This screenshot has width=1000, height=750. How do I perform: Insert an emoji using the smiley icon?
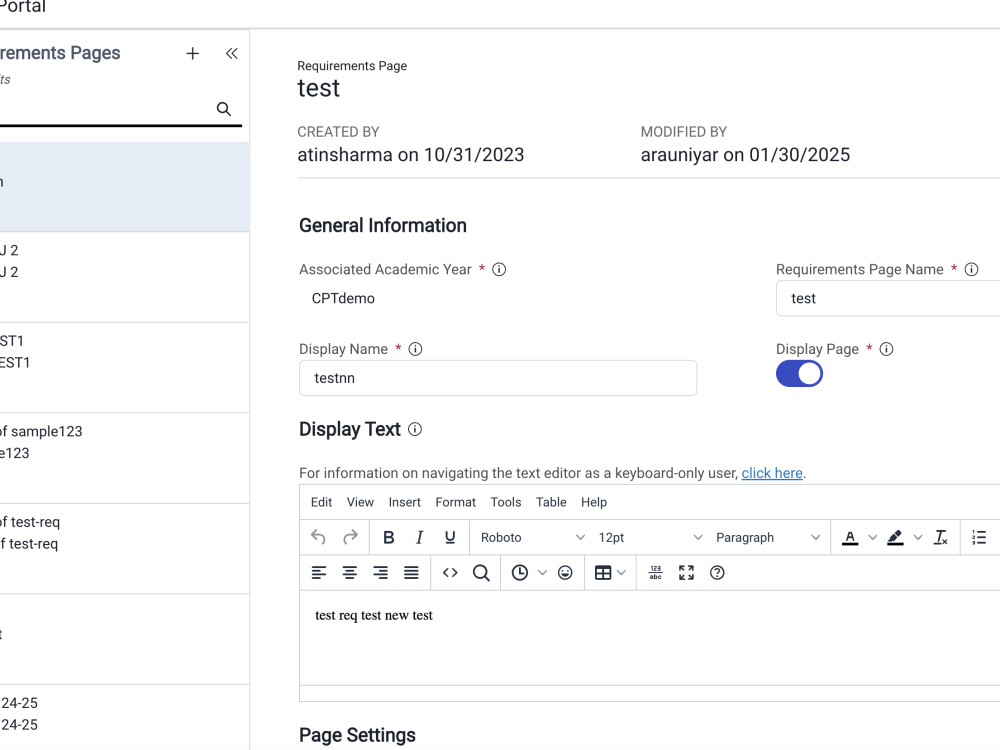(x=565, y=573)
